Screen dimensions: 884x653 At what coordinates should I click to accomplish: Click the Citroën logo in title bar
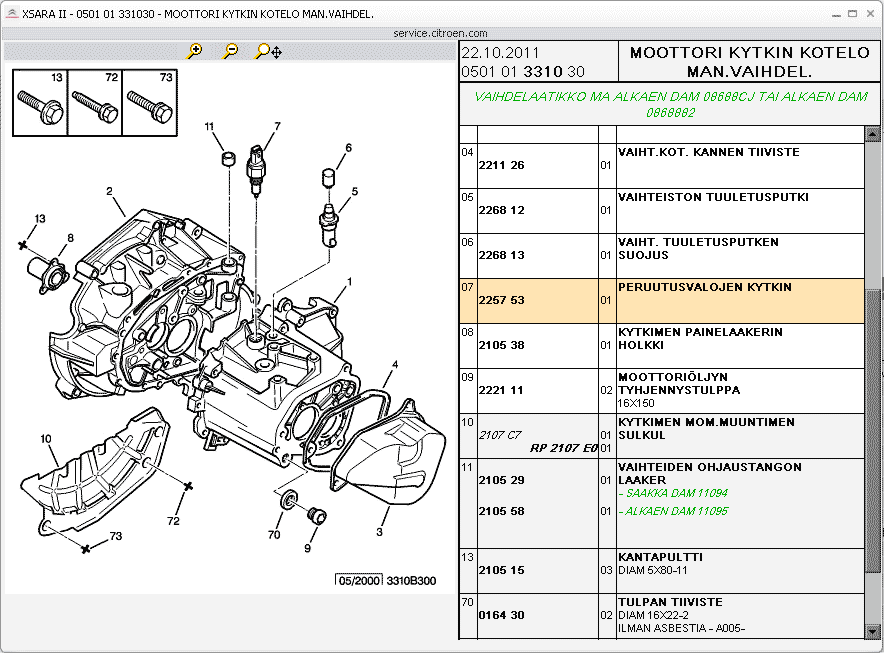coord(10,13)
